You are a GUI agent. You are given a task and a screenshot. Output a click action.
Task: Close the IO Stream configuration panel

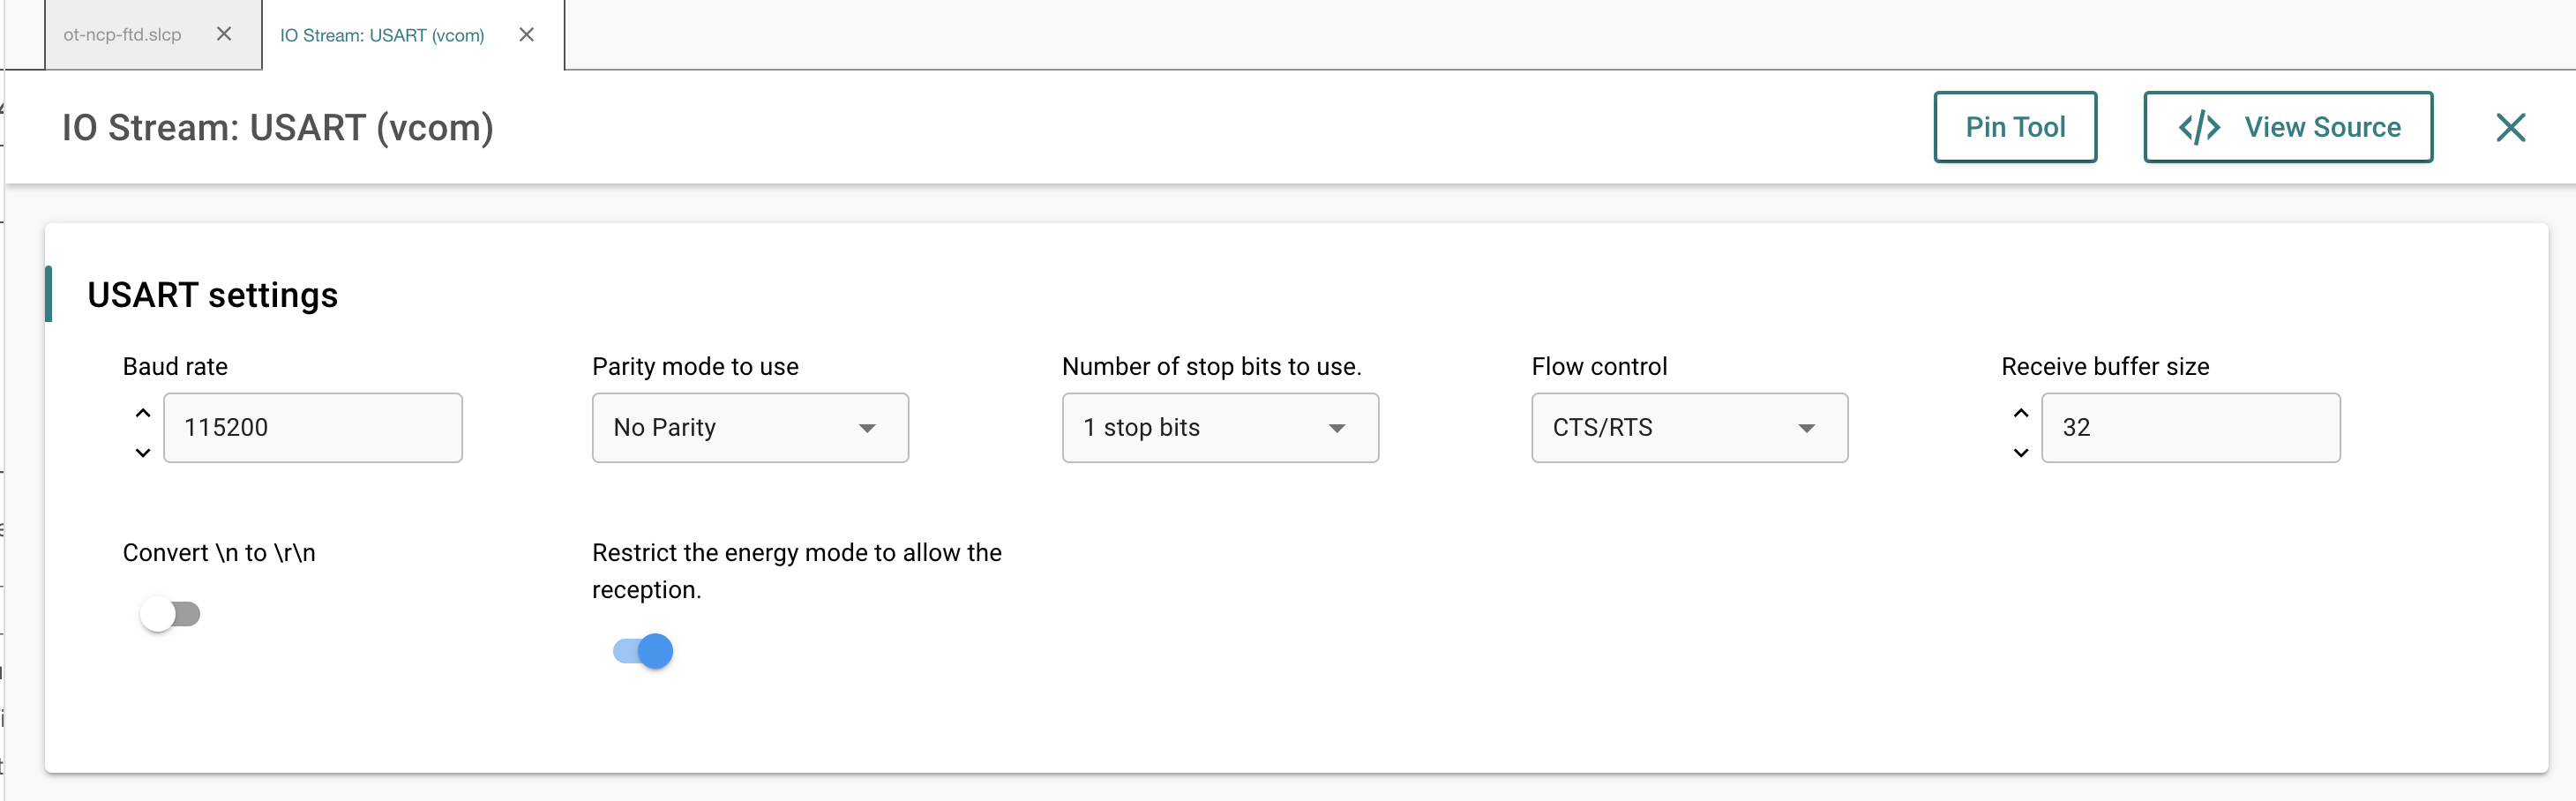point(2510,127)
